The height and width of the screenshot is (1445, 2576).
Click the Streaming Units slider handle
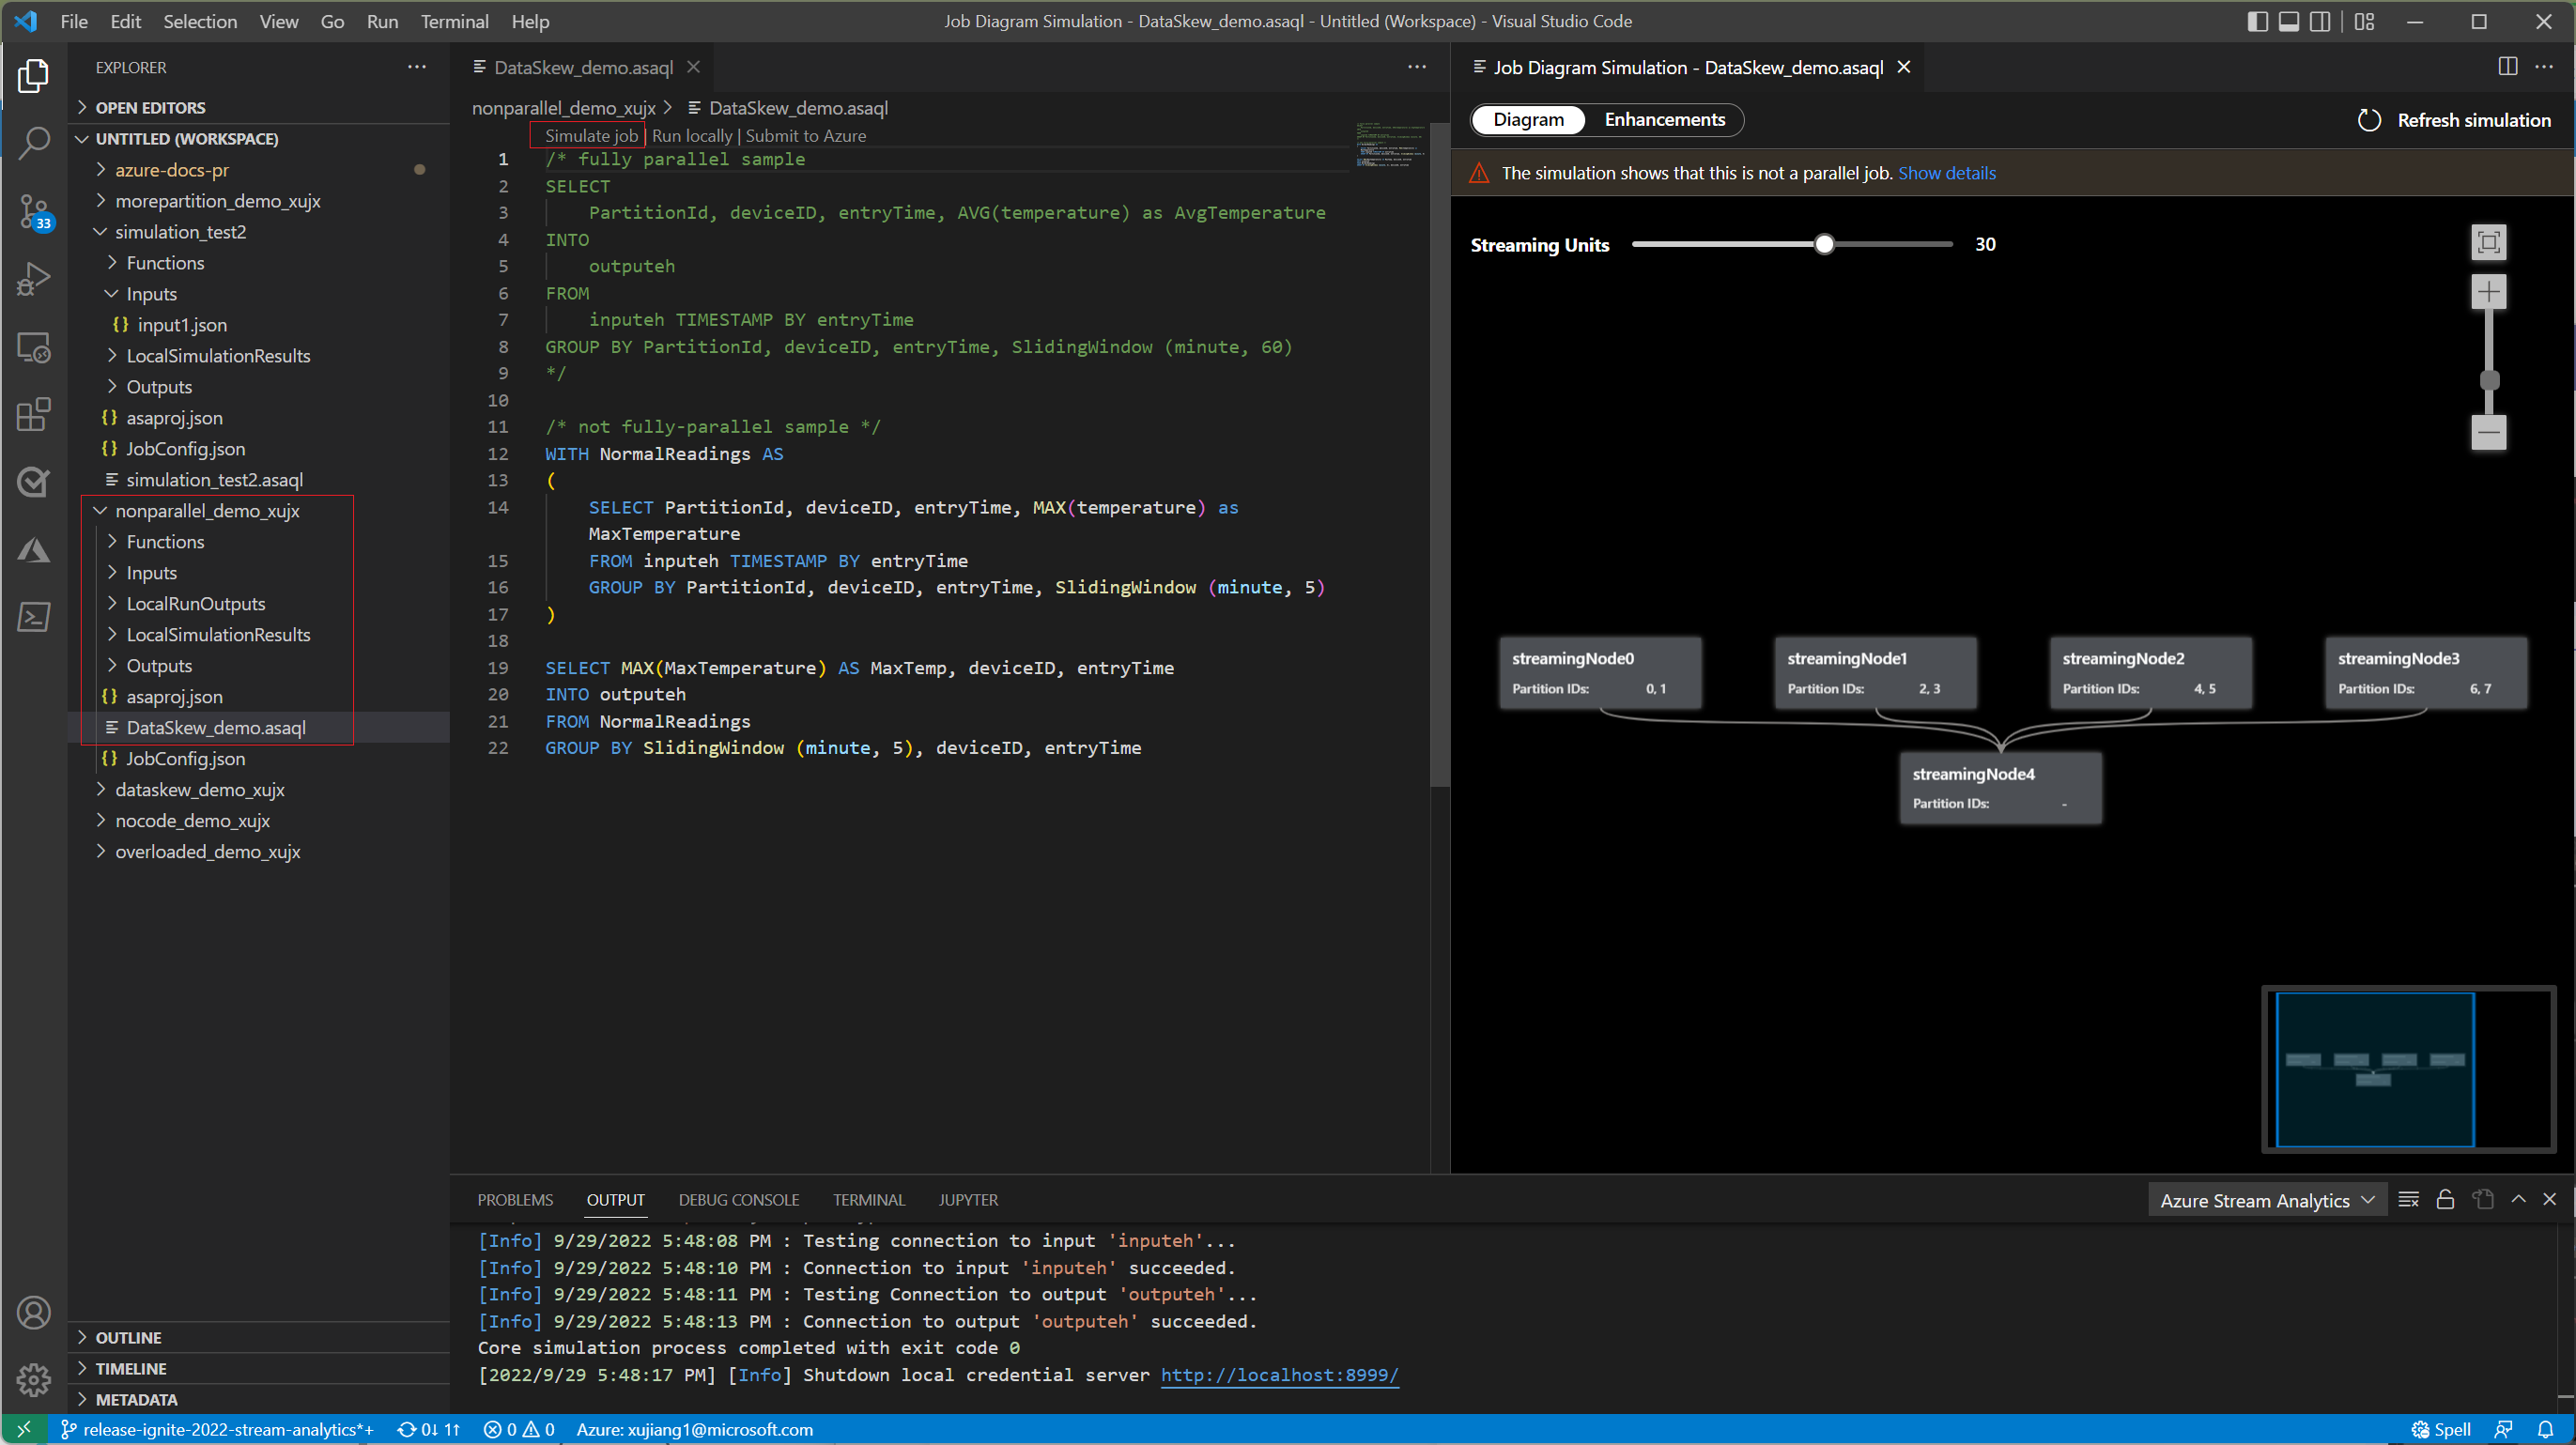(x=1824, y=244)
